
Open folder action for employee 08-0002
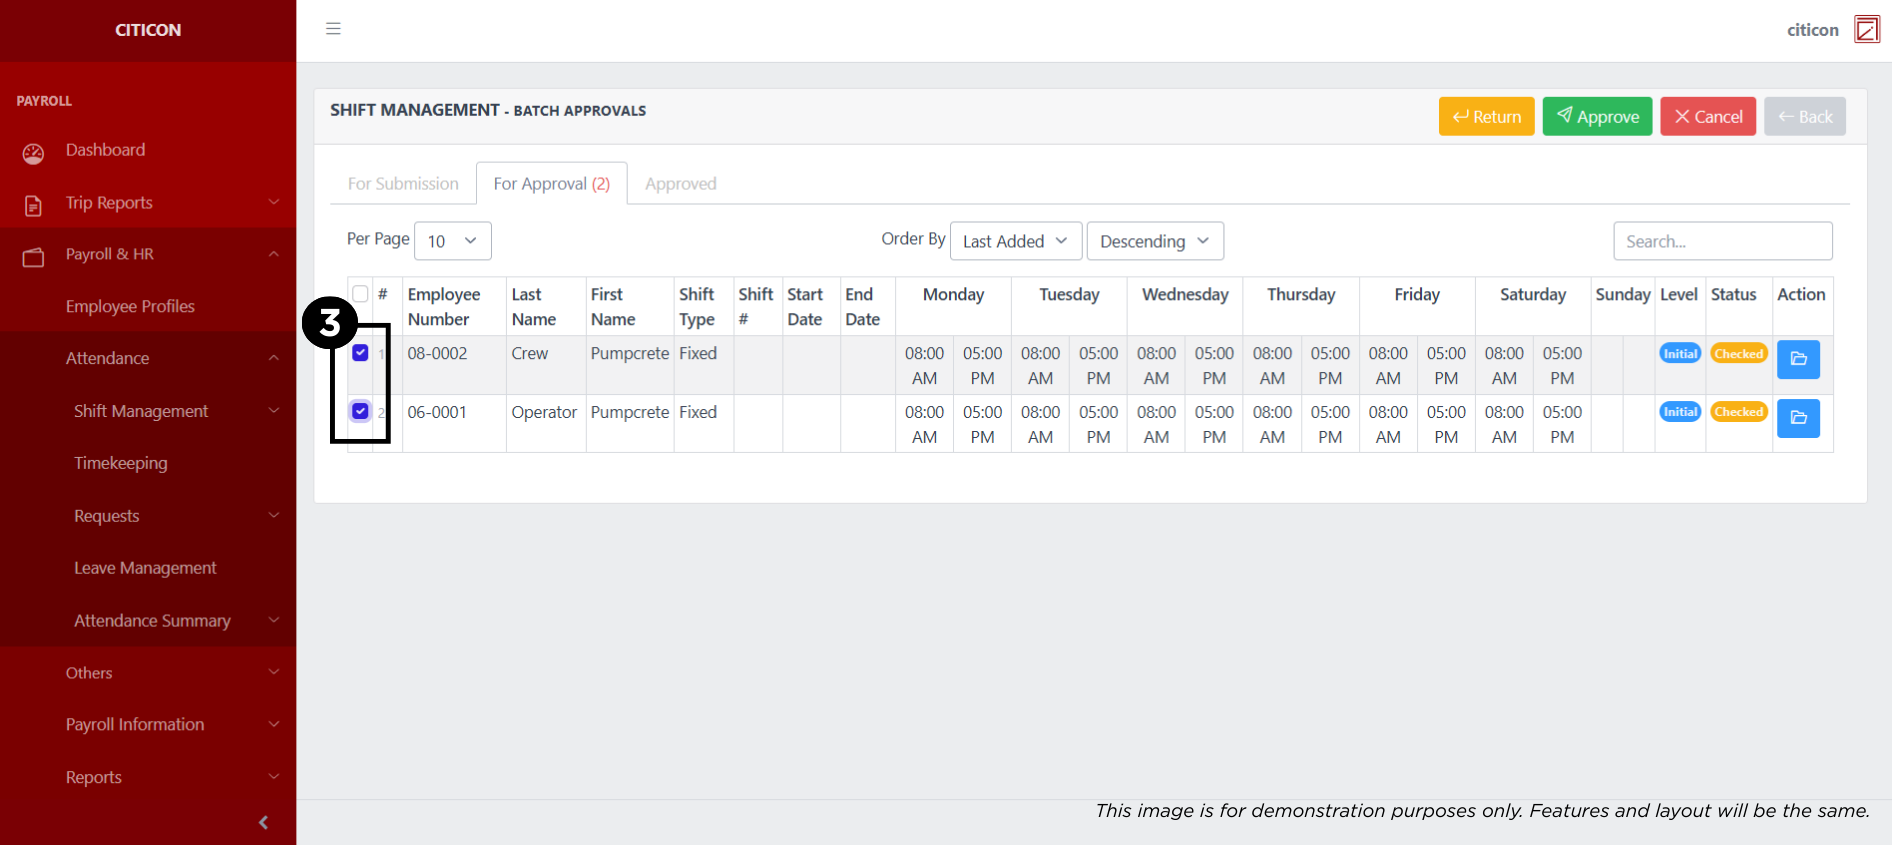pyautogui.click(x=1797, y=359)
